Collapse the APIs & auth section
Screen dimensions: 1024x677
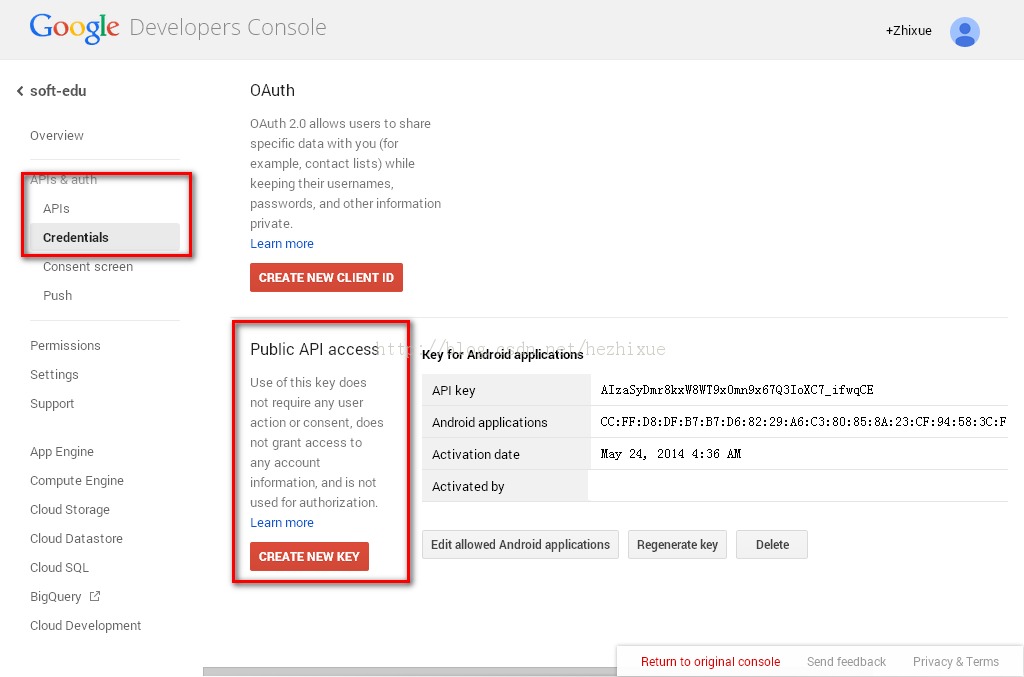pyautogui.click(x=63, y=180)
